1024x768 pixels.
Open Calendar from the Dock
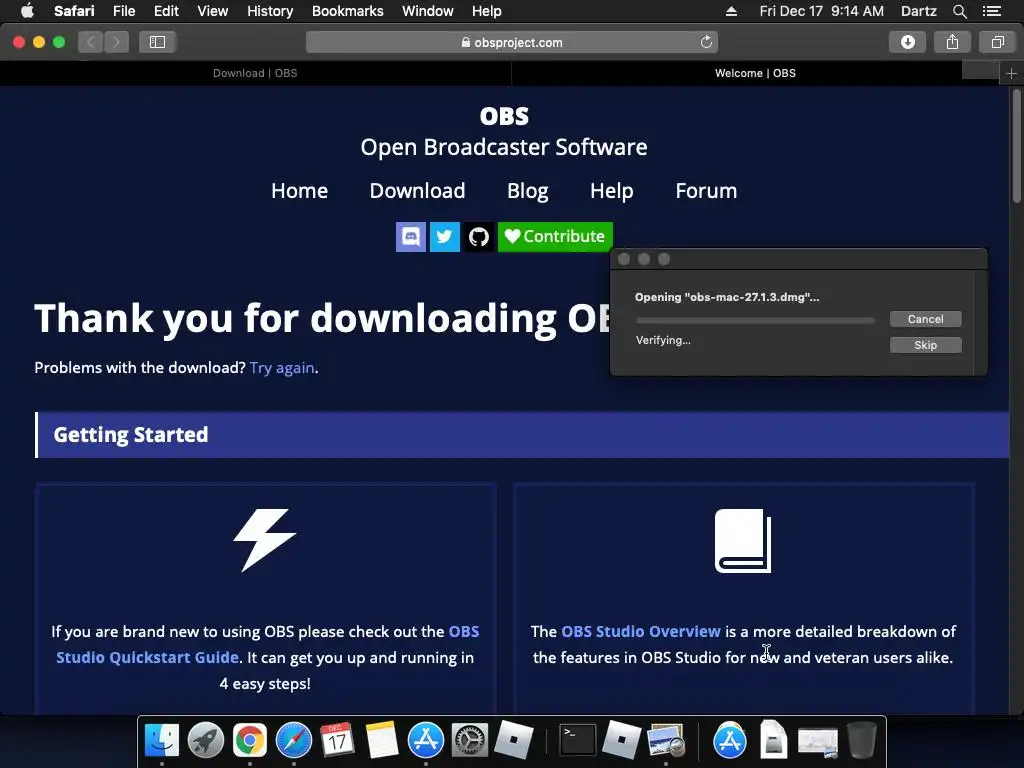click(337, 741)
